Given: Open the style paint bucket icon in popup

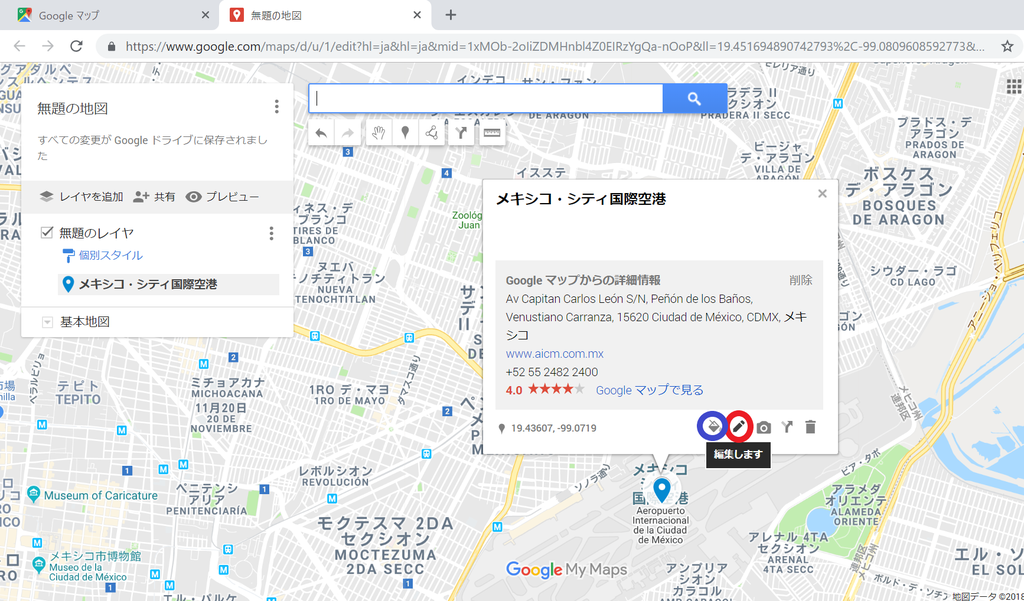Looking at the screenshot, I should coord(713,427).
